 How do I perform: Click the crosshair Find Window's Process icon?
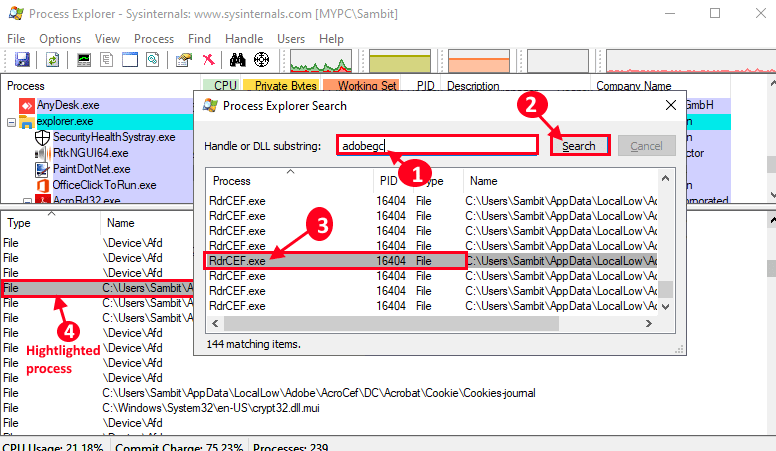coord(261,60)
